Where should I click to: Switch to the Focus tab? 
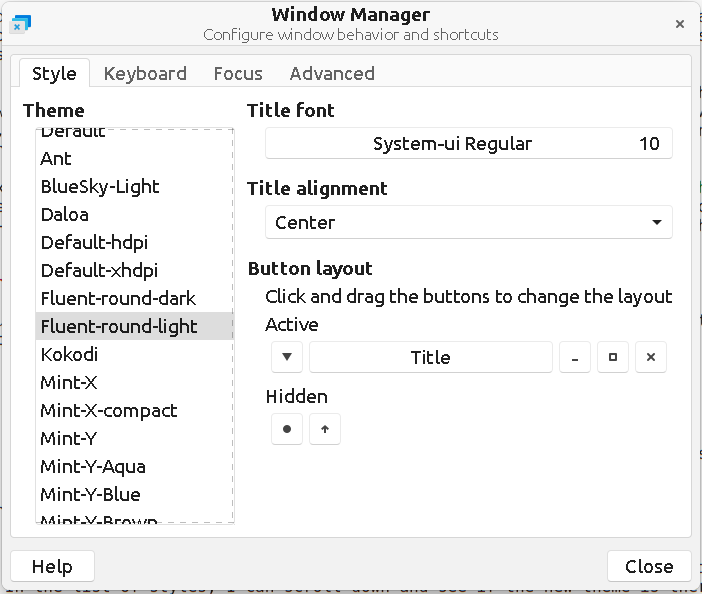tap(238, 73)
